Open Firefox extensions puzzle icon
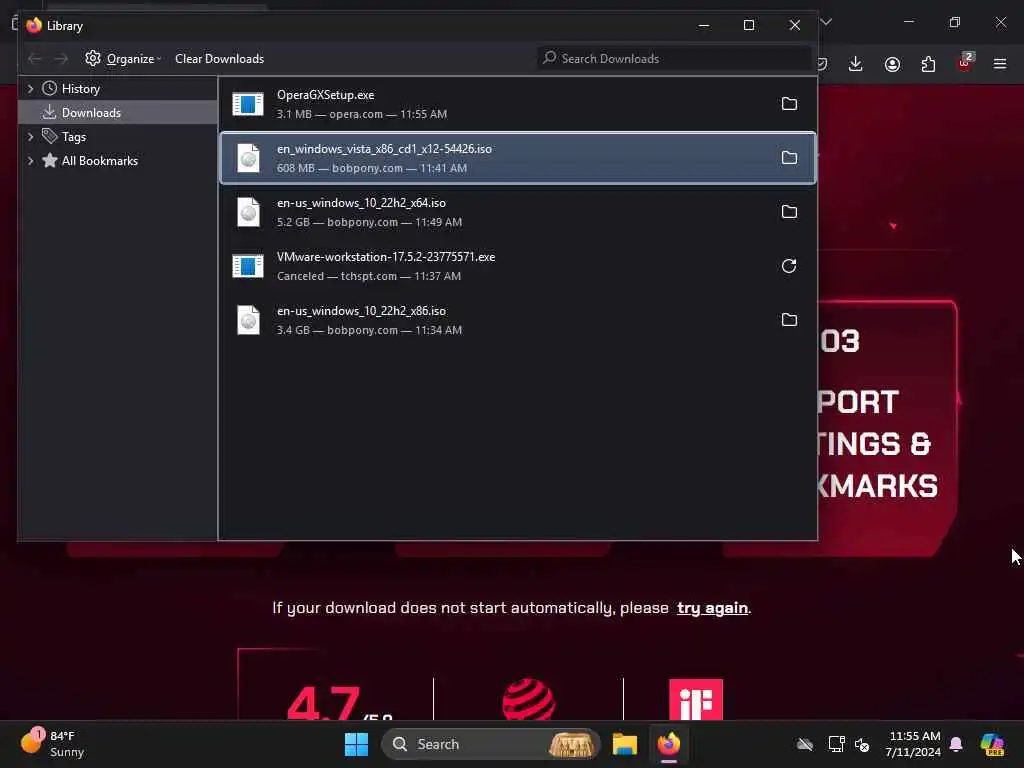This screenshot has height=768, width=1024. click(x=928, y=64)
